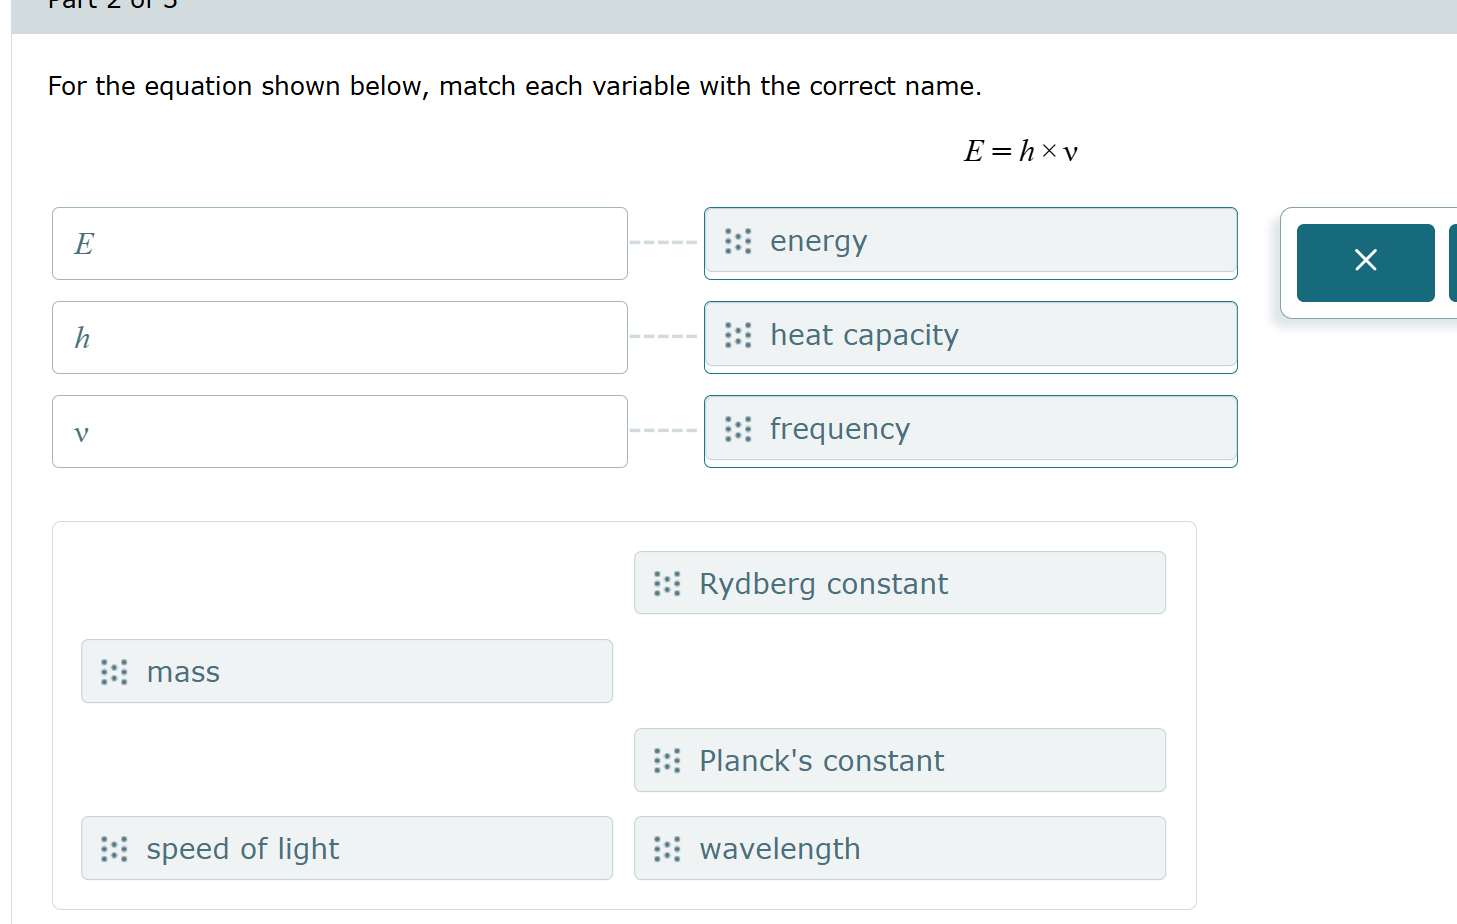Click the drag handle icon on the Planck's constant tile
This screenshot has height=924, width=1457.
click(667, 761)
